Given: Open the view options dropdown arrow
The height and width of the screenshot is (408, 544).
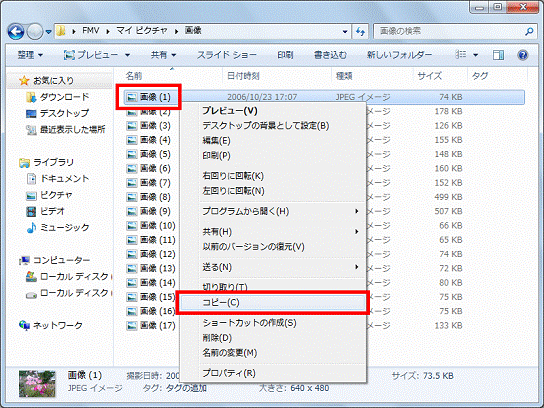Looking at the screenshot, I should click(476, 55).
